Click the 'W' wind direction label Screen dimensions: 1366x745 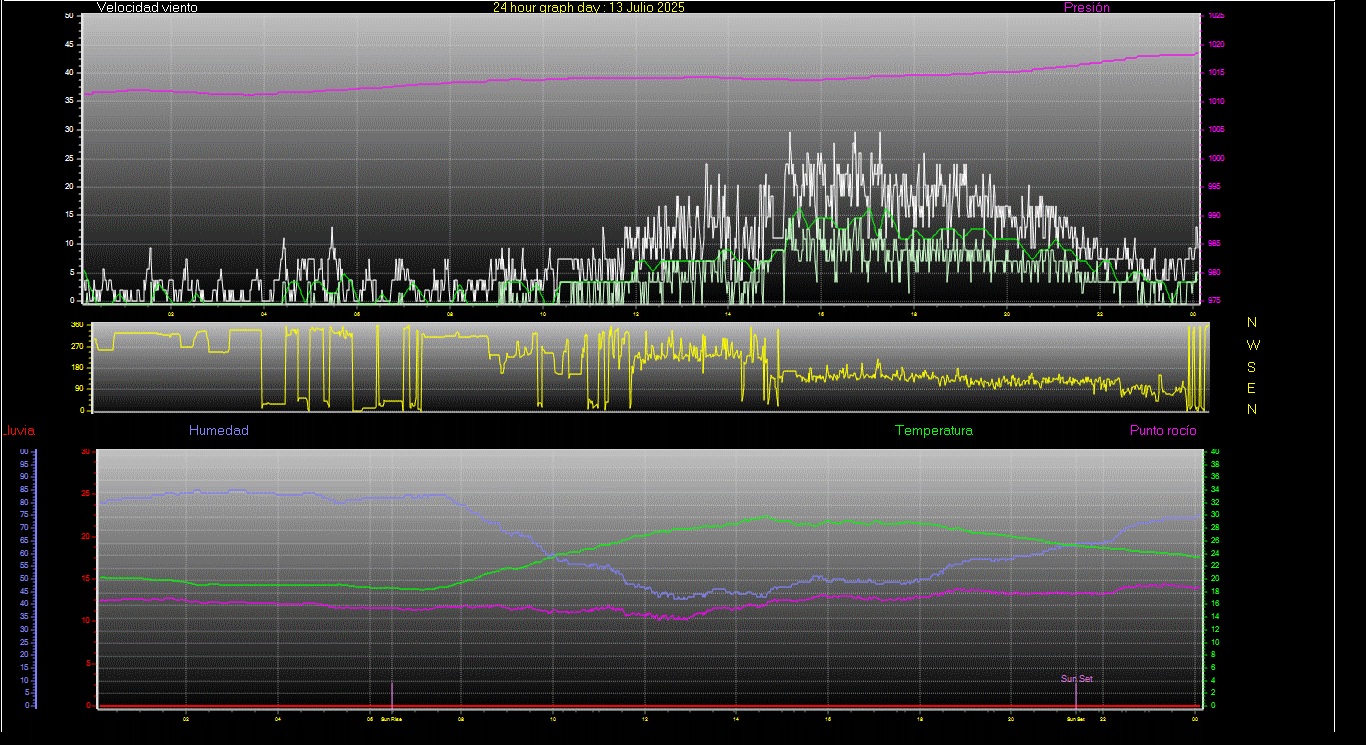(x=1254, y=345)
